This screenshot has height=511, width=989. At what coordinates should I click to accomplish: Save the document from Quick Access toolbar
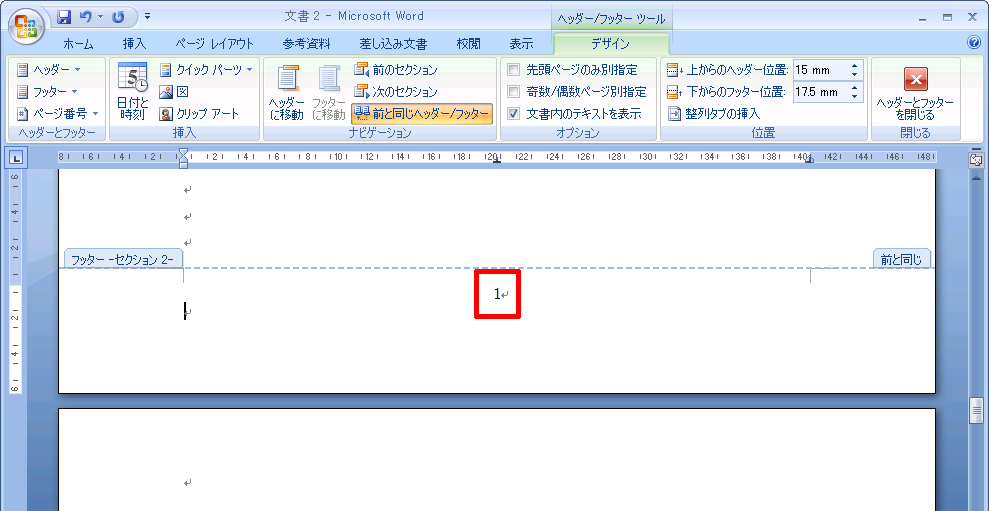coord(64,17)
